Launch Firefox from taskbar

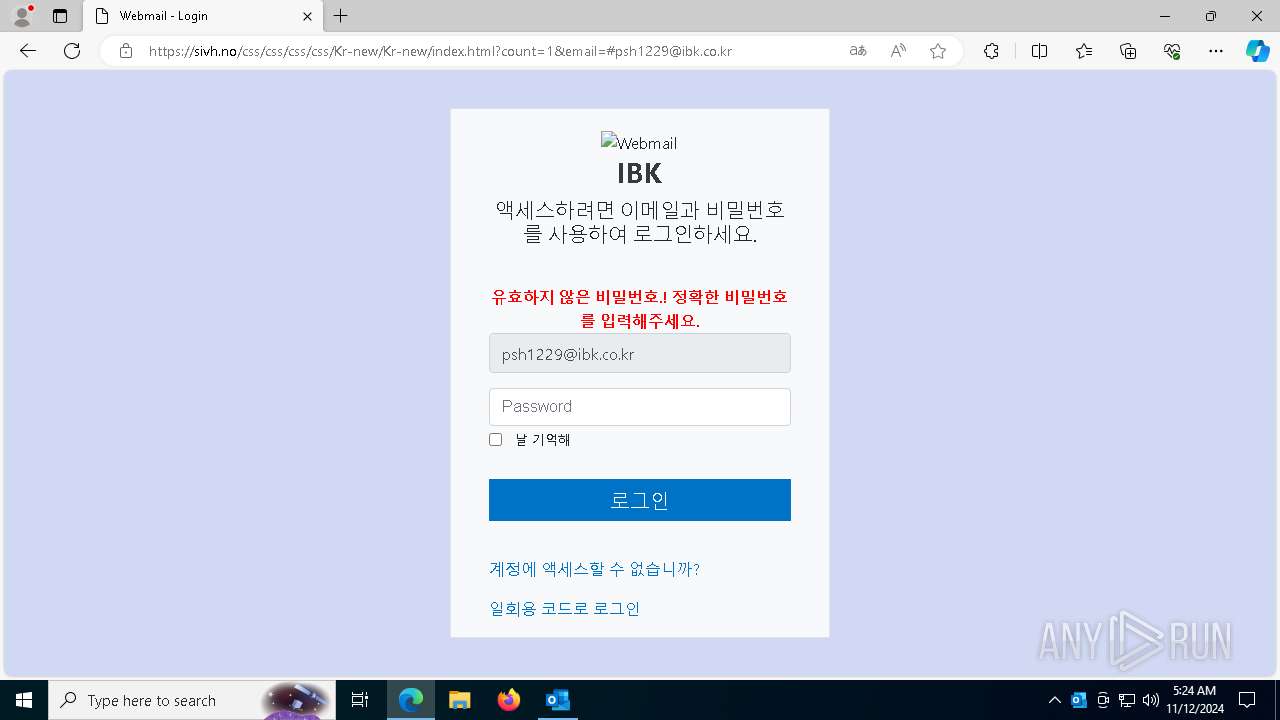coord(509,700)
